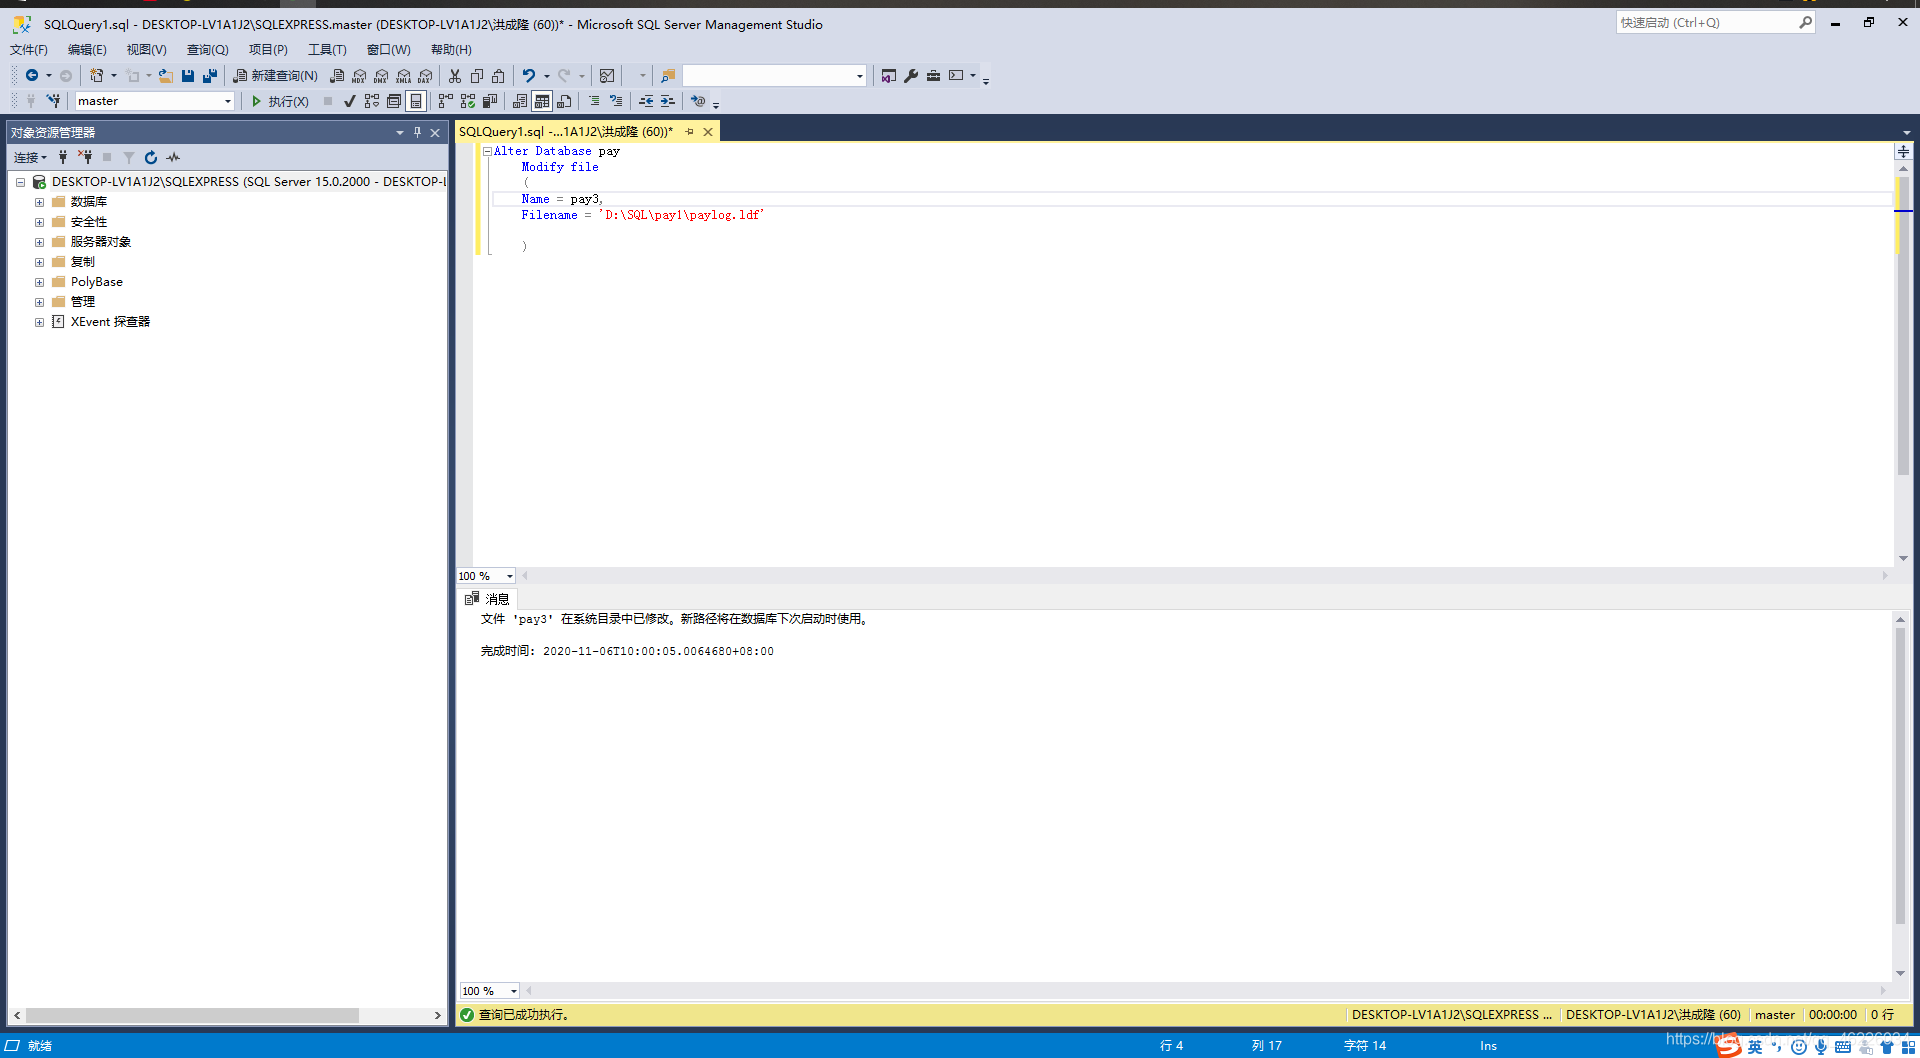Expand the PolyBase folder
1920x1058 pixels.
point(39,282)
